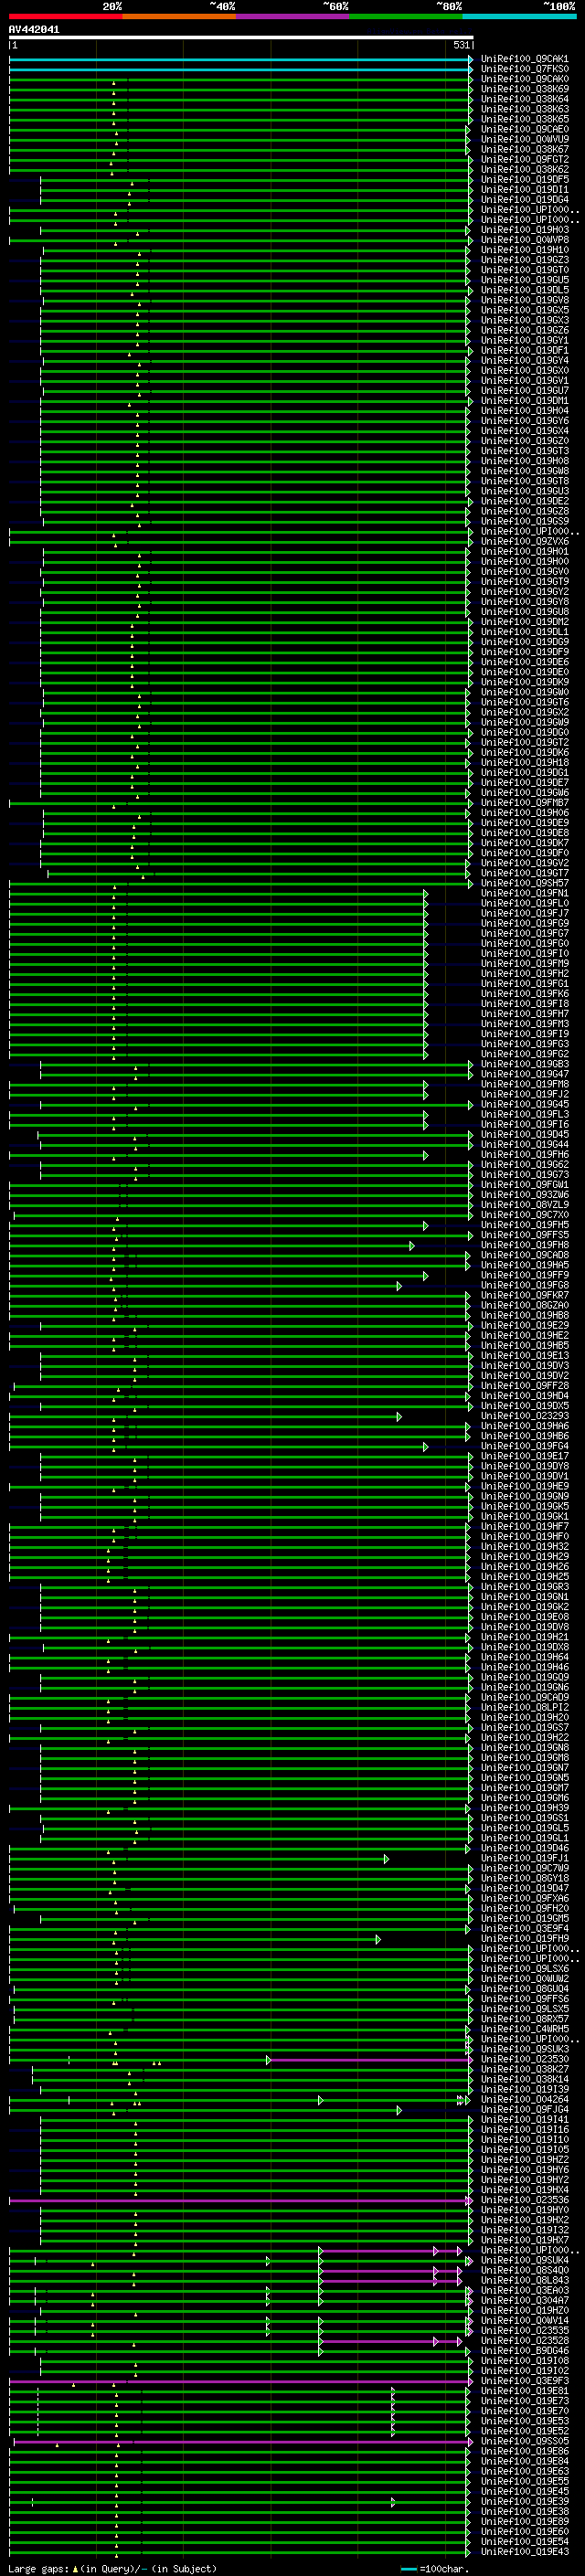Select hit label UniRef100_Q38K62
The image size is (585, 2576).
pos(525,170)
